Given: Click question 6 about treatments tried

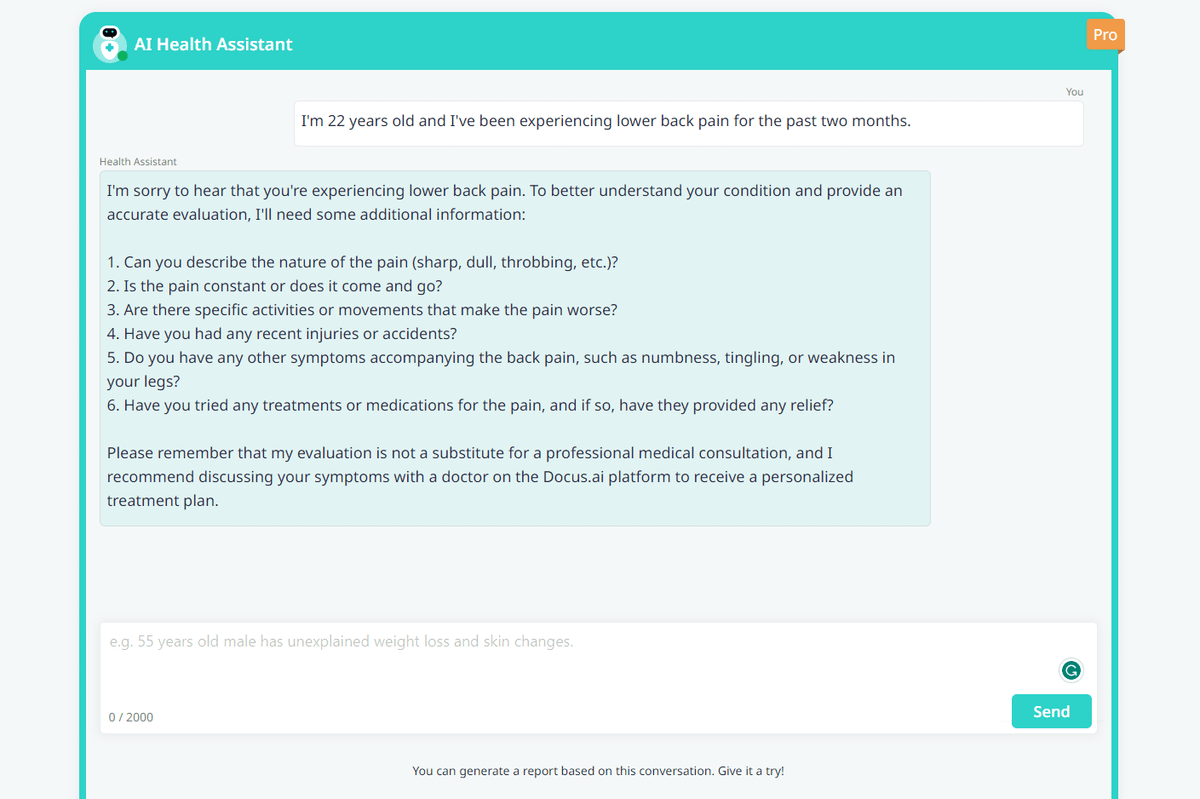Looking at the screenshot, I should tap(470, 405).
